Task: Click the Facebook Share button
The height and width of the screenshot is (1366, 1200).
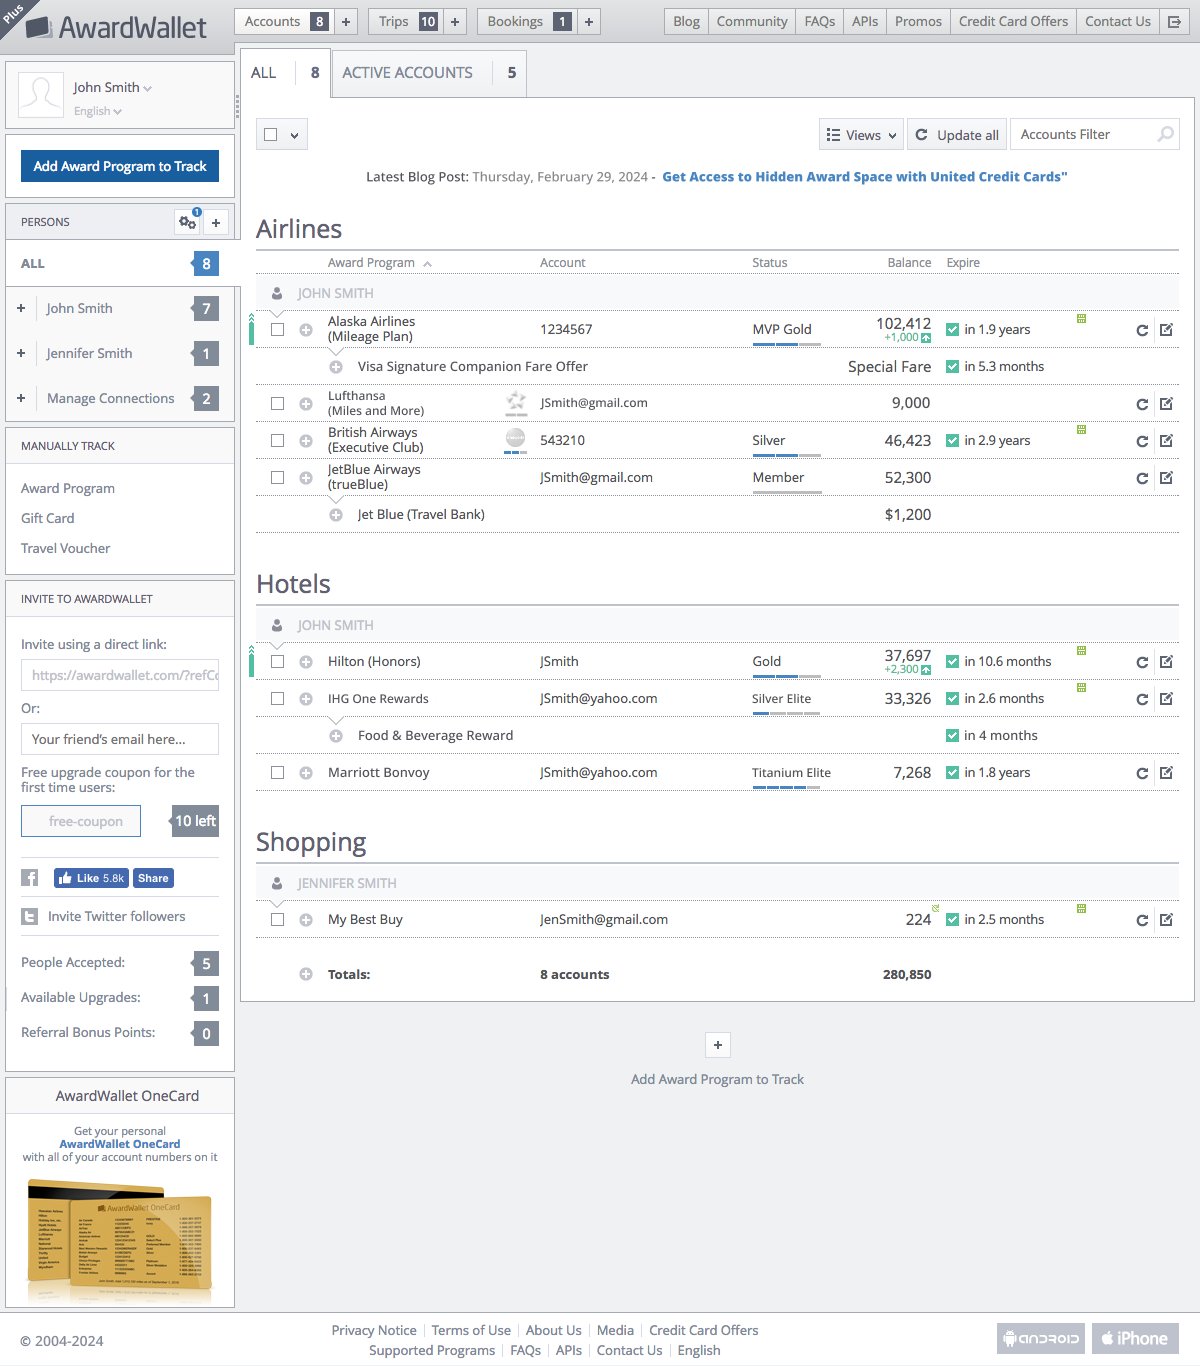Action: tap(153, 878)
